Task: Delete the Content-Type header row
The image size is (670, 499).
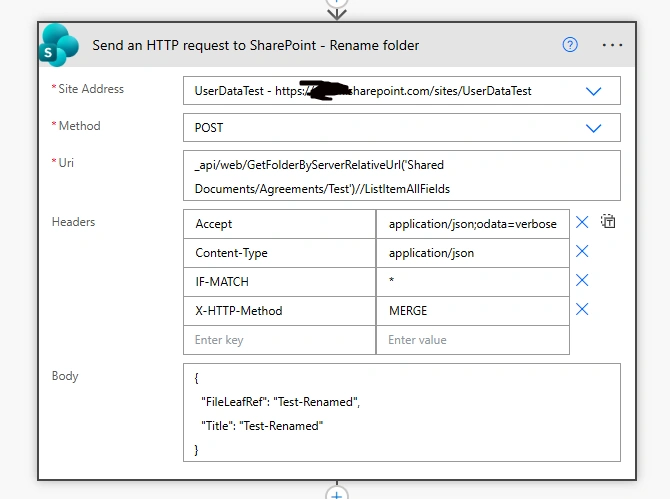Action: pyautogui.click(x=582, y=251)
